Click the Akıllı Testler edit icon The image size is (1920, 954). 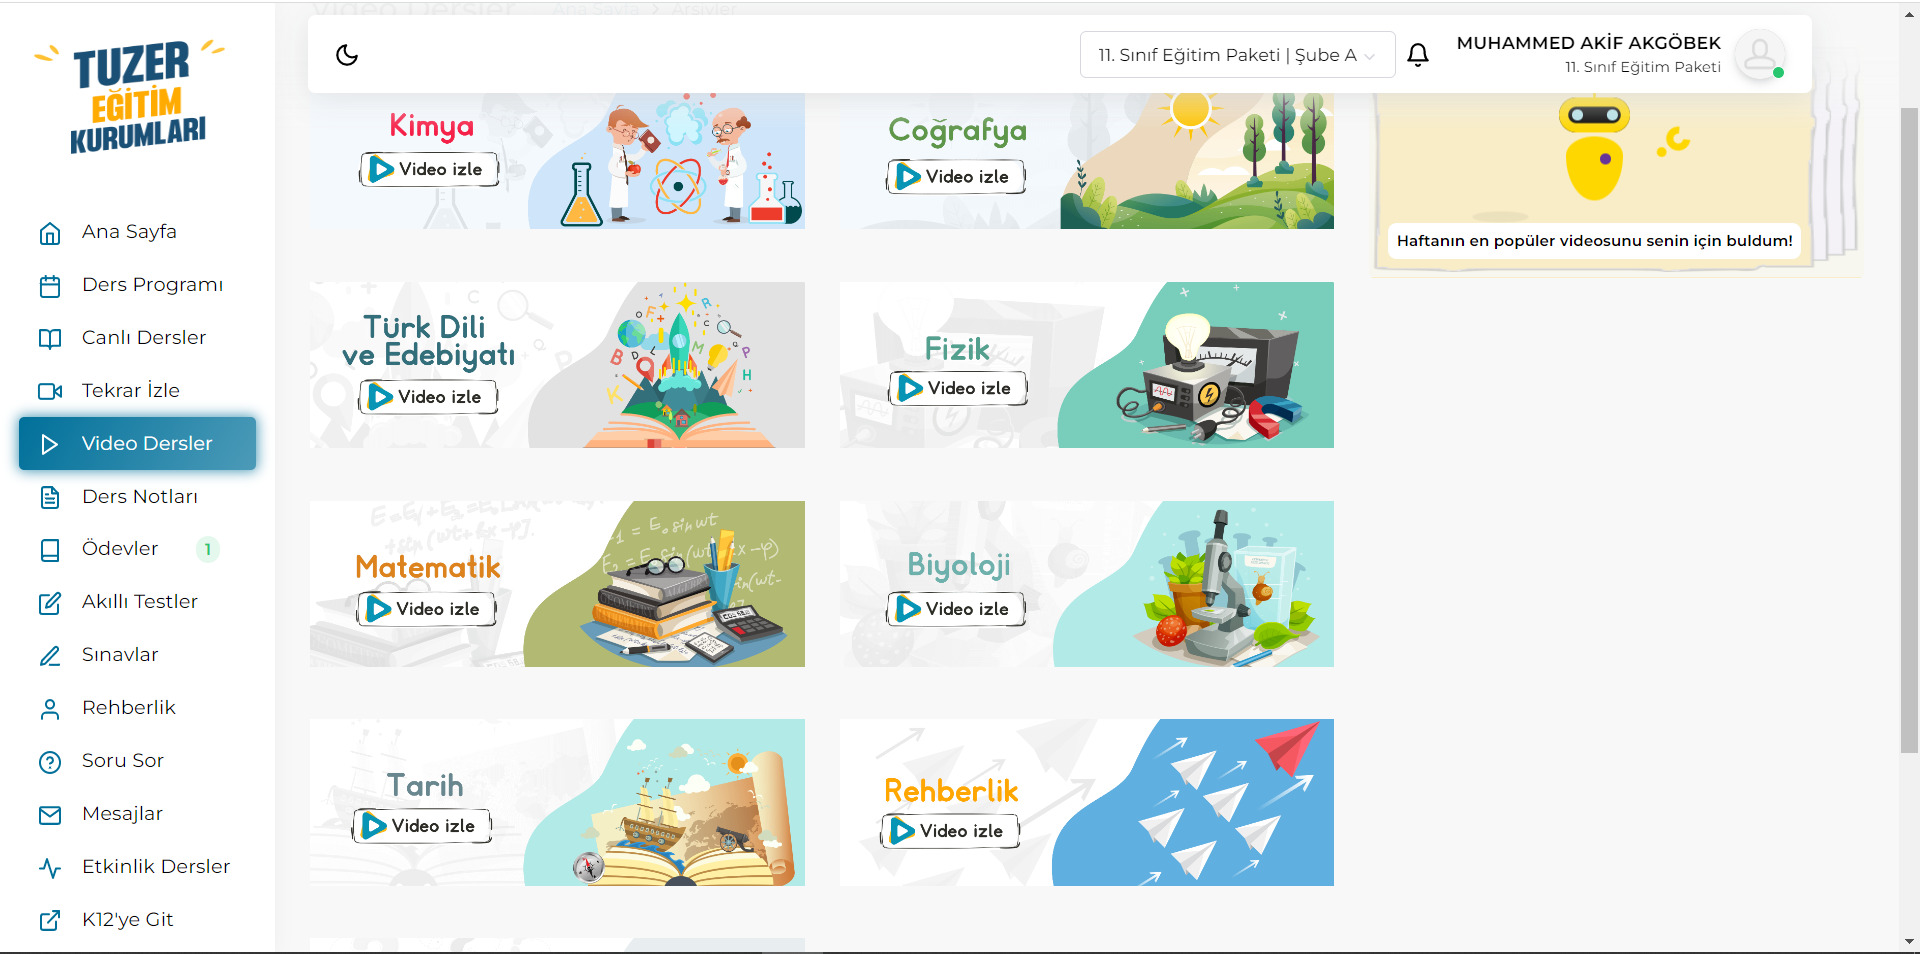(50, 603)
